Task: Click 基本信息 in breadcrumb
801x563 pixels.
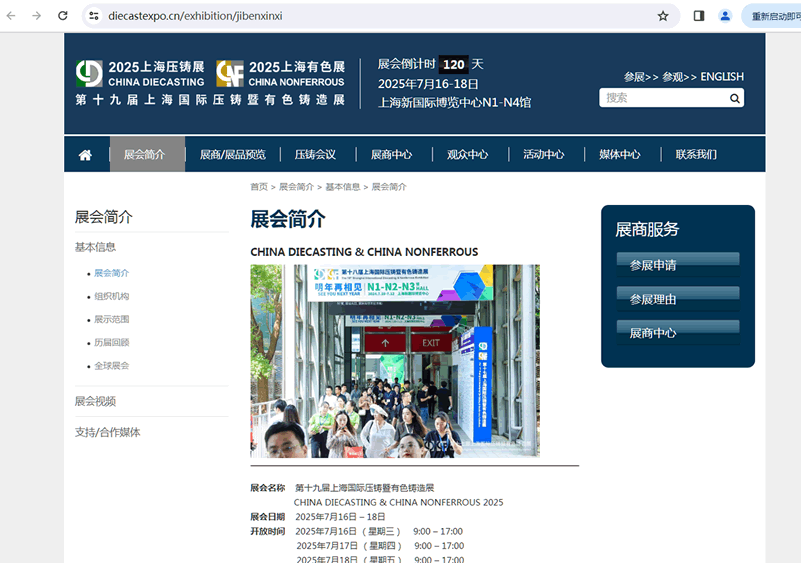Action: click(x=343, y=187)
